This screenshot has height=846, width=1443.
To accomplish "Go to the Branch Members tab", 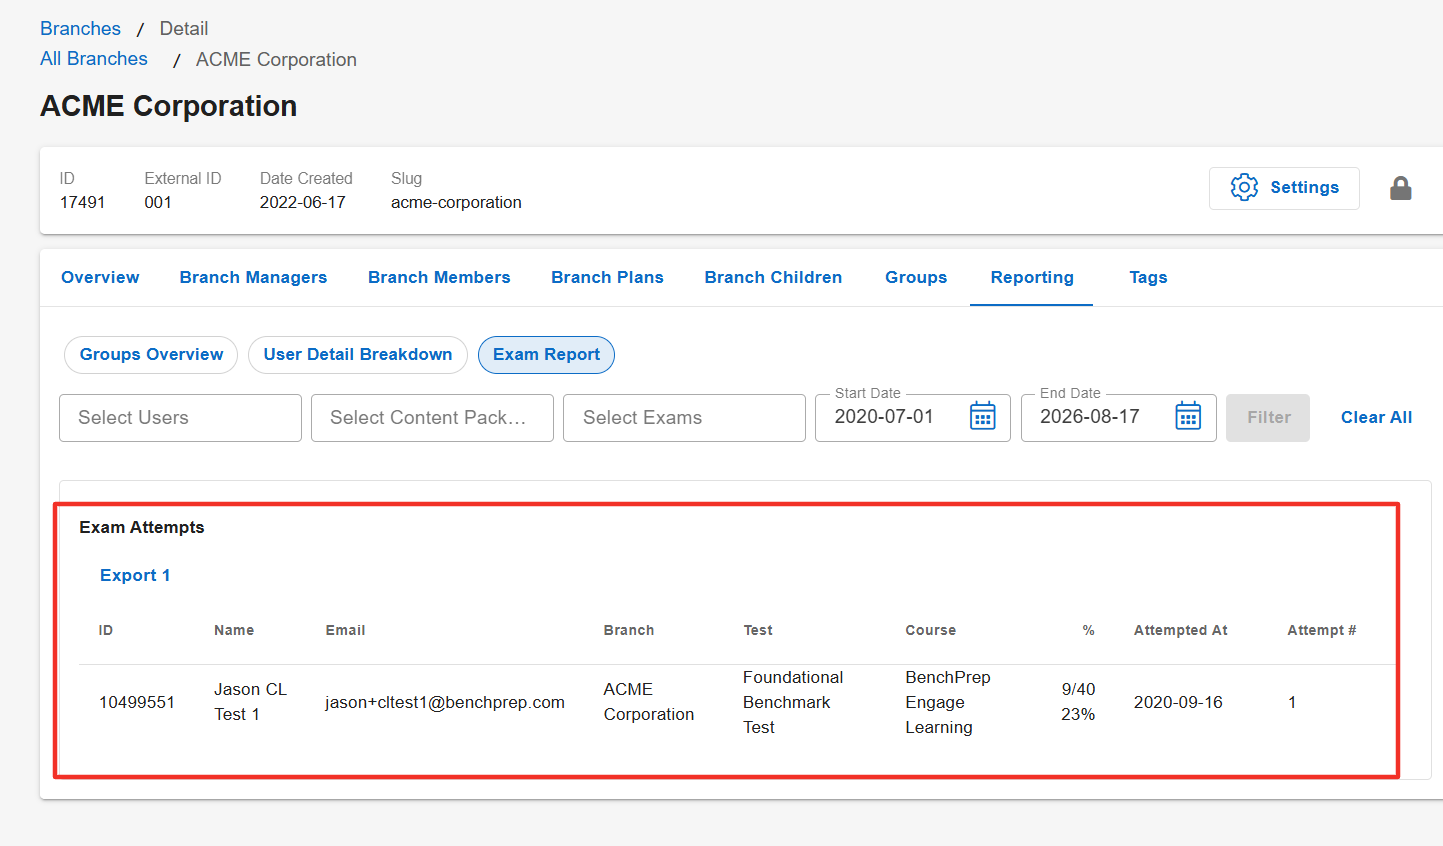I will click(439, 277).
